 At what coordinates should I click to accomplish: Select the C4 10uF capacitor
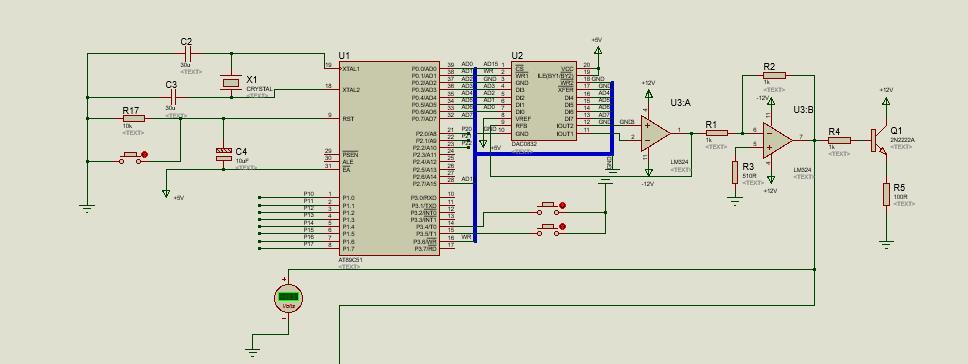tap(223, 154)
